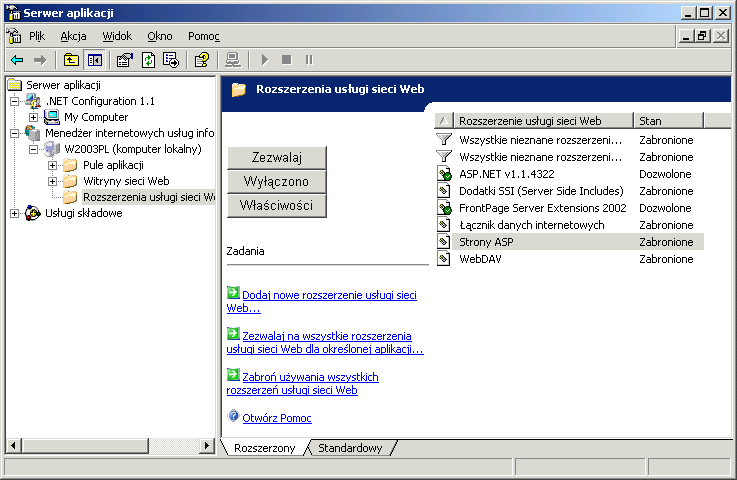This screenshot has width=737, height=480.
Task: Click the Export list toolbar icon
Action: [171, 60]
